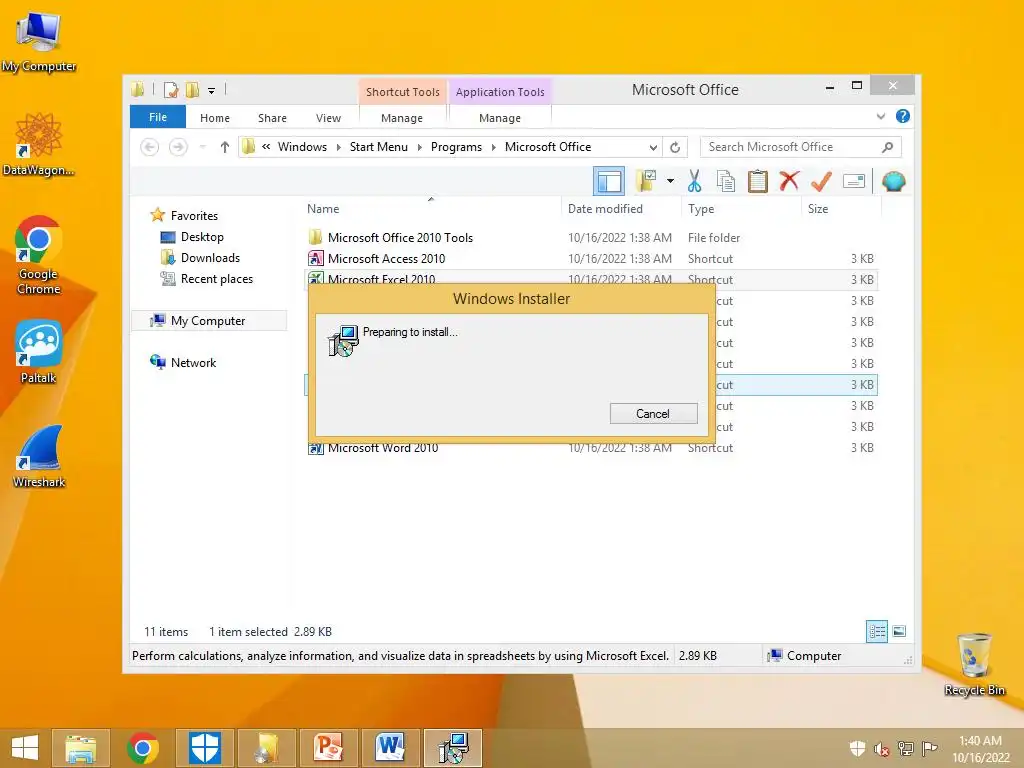This screenshot has width=1024, height=768.
Task: Click the Start Menu breadcrumb
Action: pyautogui.click(x=379, y=147)
